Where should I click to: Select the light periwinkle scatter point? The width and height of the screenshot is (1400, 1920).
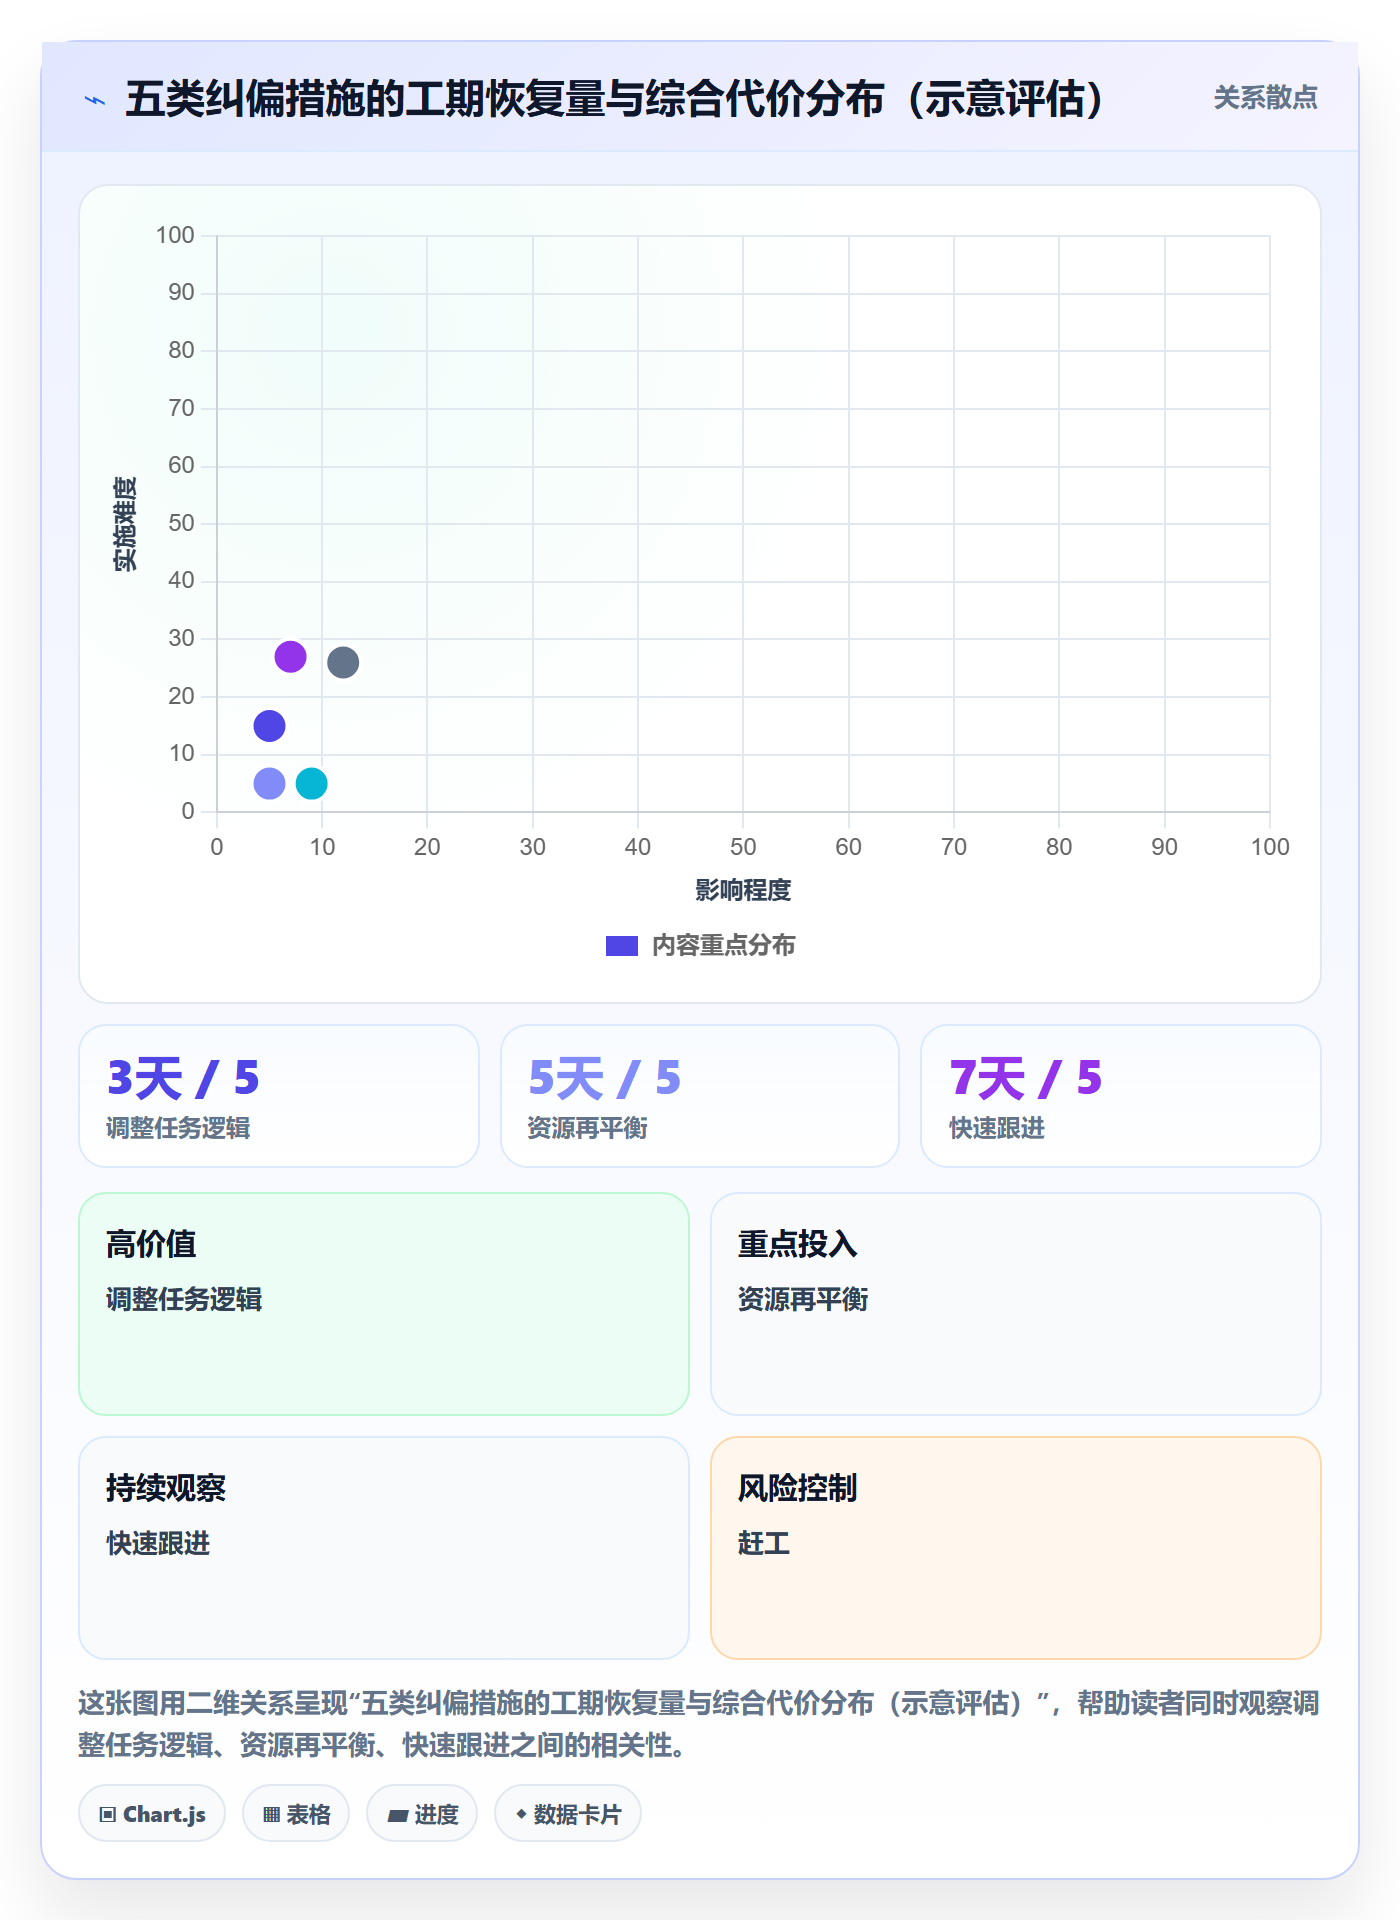tap(269, 783)
